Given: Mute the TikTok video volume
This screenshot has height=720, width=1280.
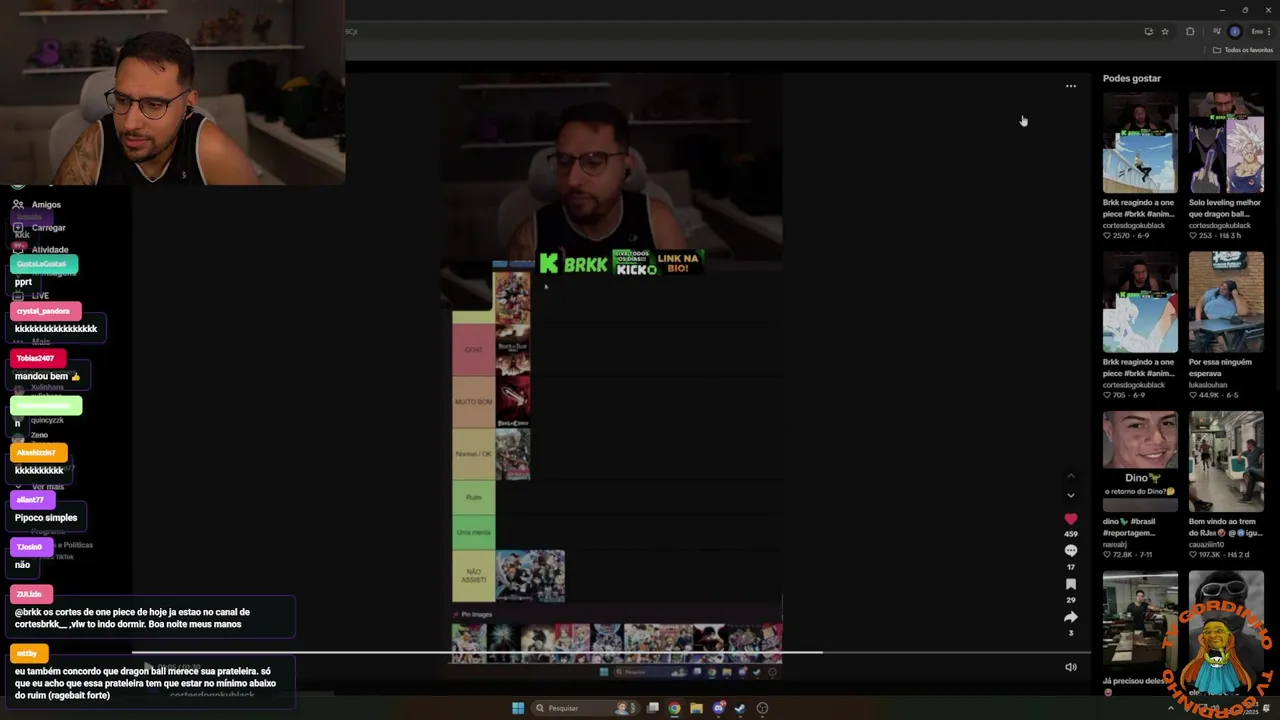Looking at the screenshot, I should [1070, 667].
